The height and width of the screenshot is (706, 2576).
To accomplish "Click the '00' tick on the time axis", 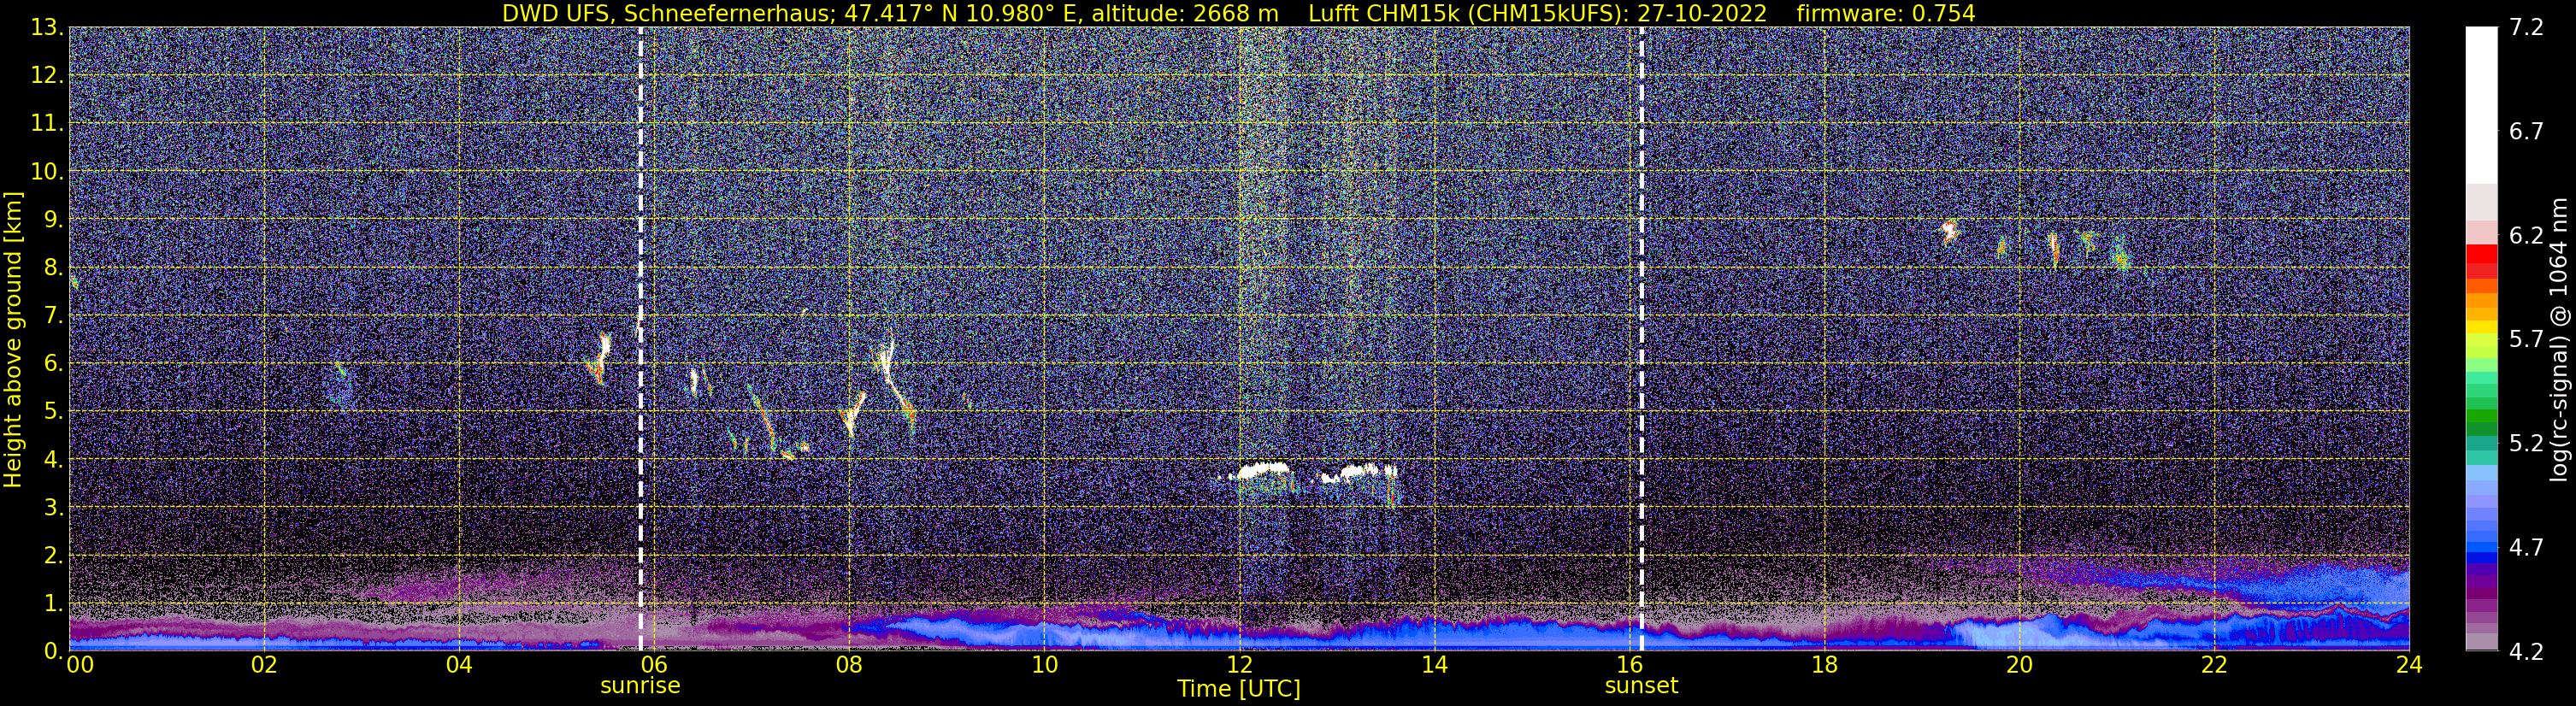I will click(x=80, y=665).
